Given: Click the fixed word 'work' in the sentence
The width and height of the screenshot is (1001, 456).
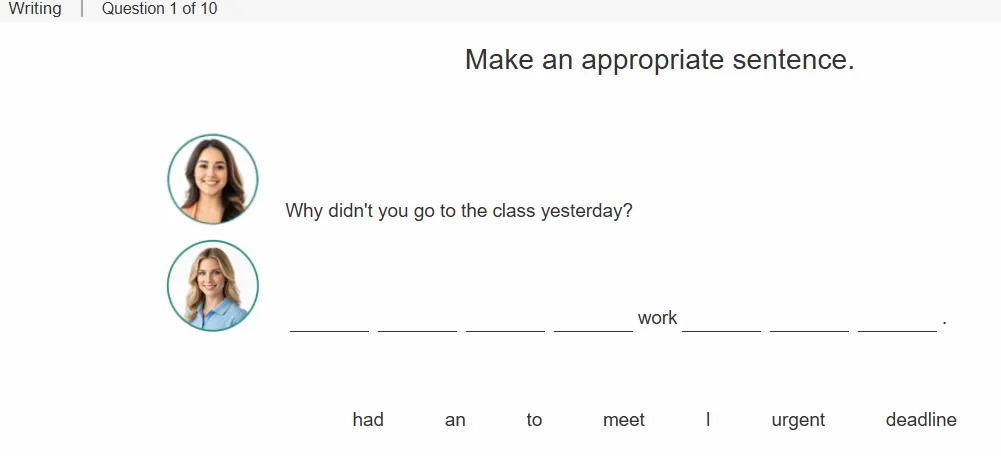Looking at the screenshot, I should tap(657, 317).
